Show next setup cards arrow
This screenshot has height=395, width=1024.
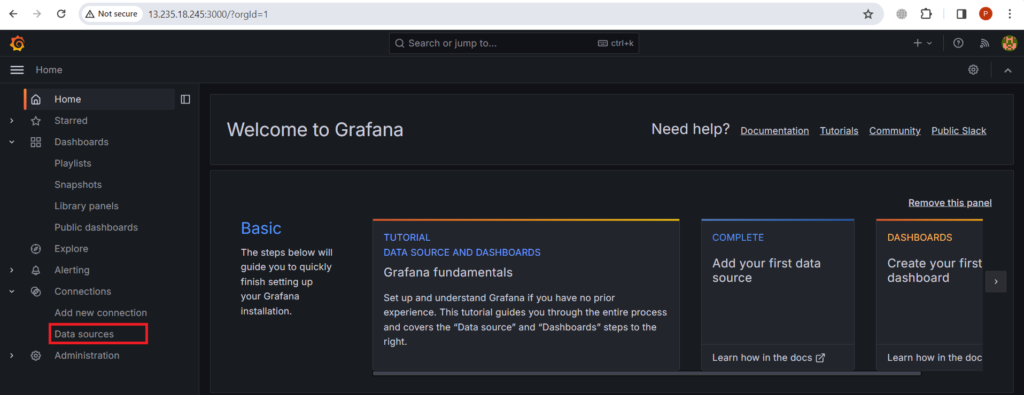pos(995,281)
